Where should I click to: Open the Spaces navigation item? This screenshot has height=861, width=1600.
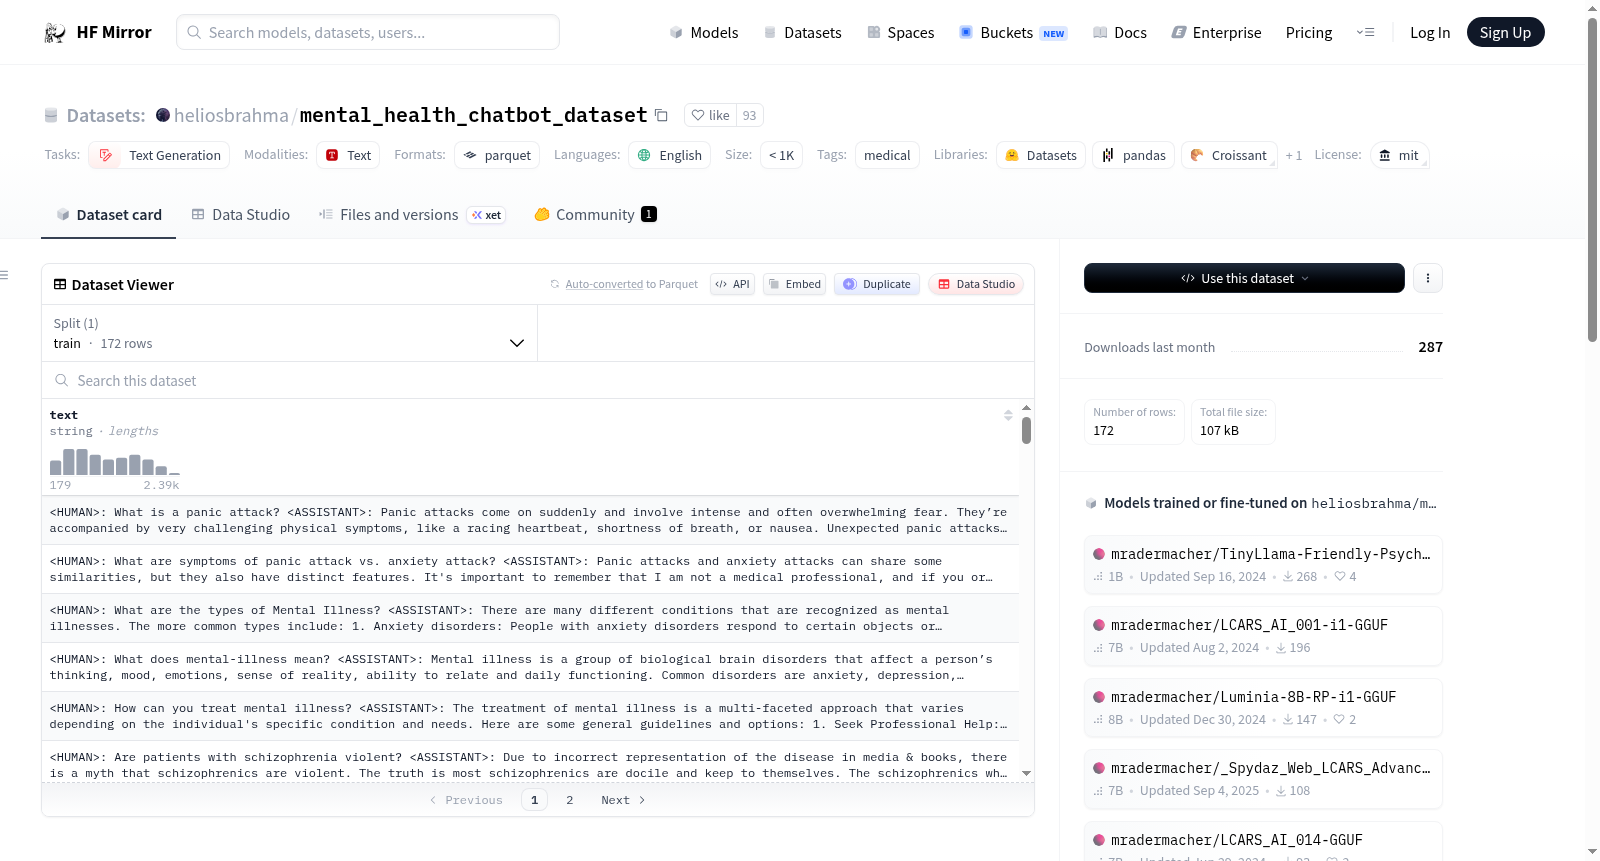[901, 32]
